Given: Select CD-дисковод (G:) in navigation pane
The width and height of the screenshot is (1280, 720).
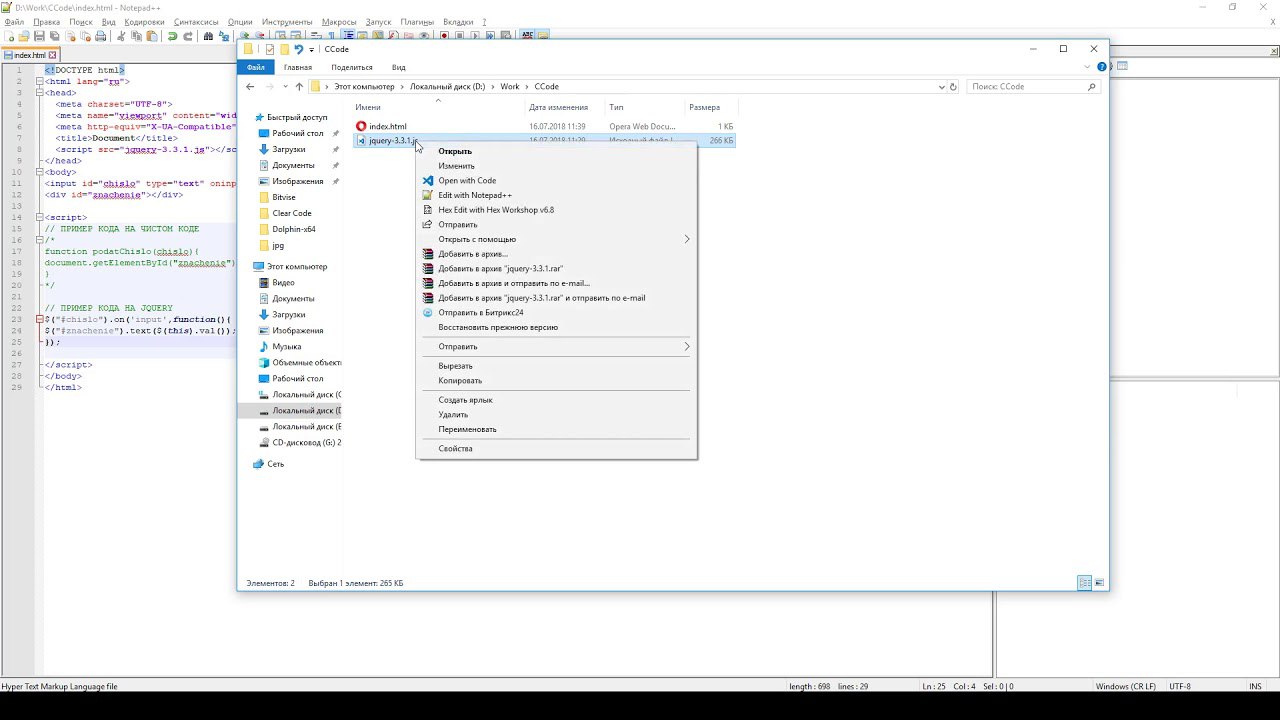Looking at the screenshot, I should [306, 442].
